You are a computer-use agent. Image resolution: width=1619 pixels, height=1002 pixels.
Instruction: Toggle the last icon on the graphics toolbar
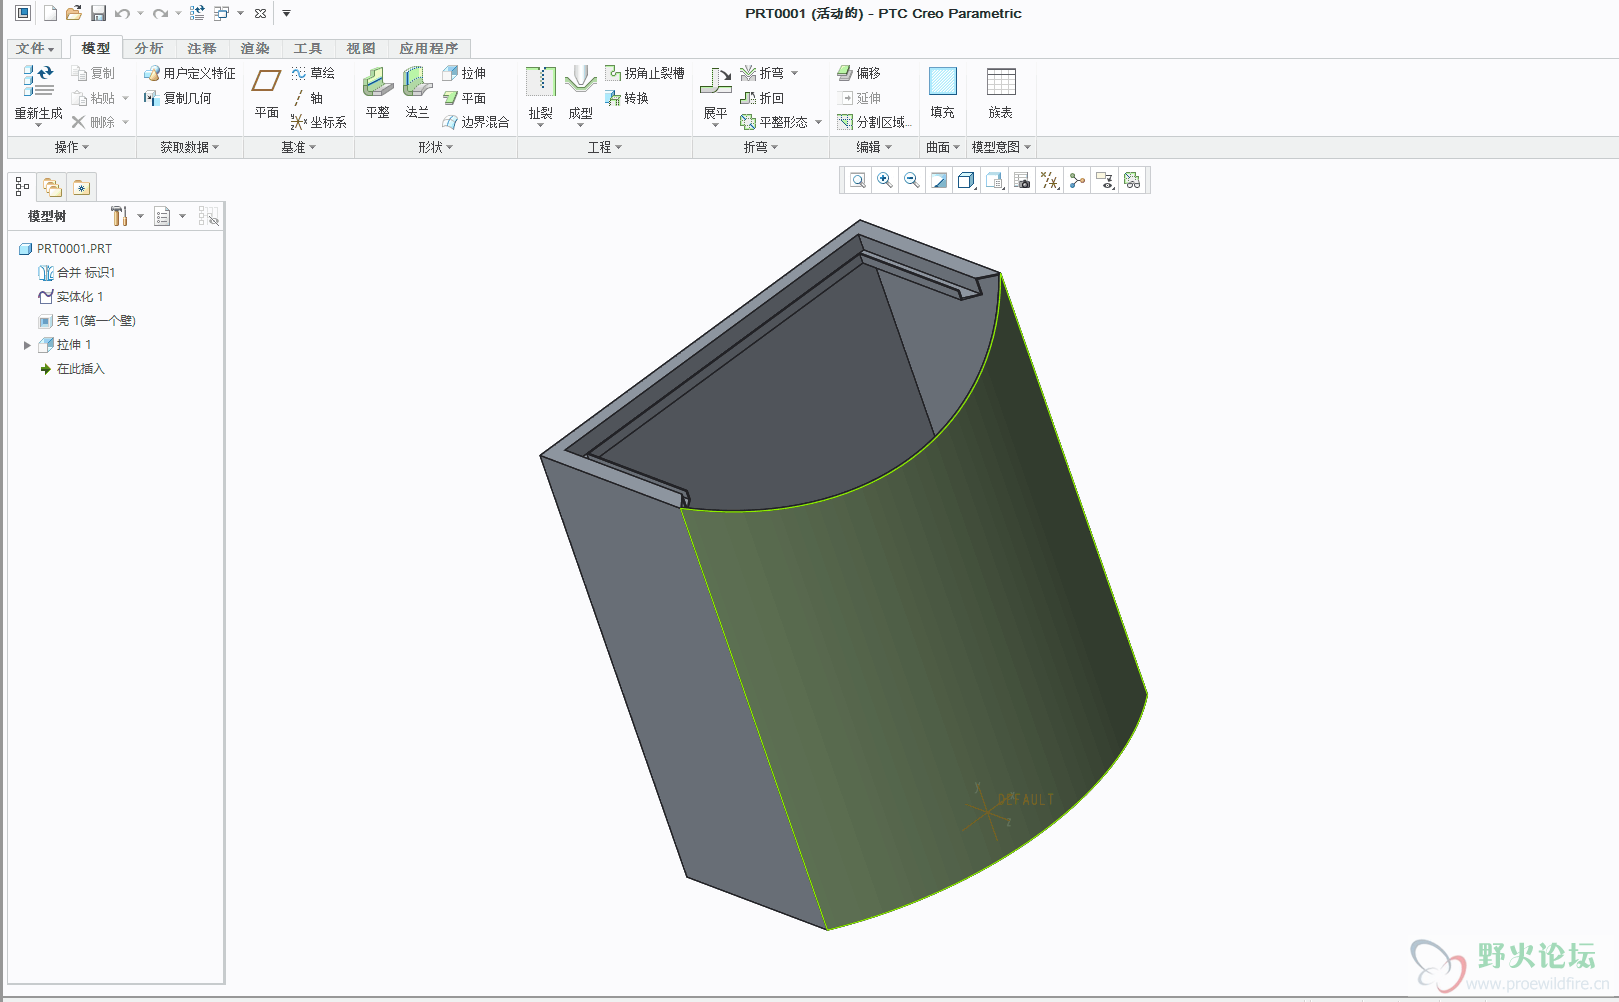(1132, 180)
